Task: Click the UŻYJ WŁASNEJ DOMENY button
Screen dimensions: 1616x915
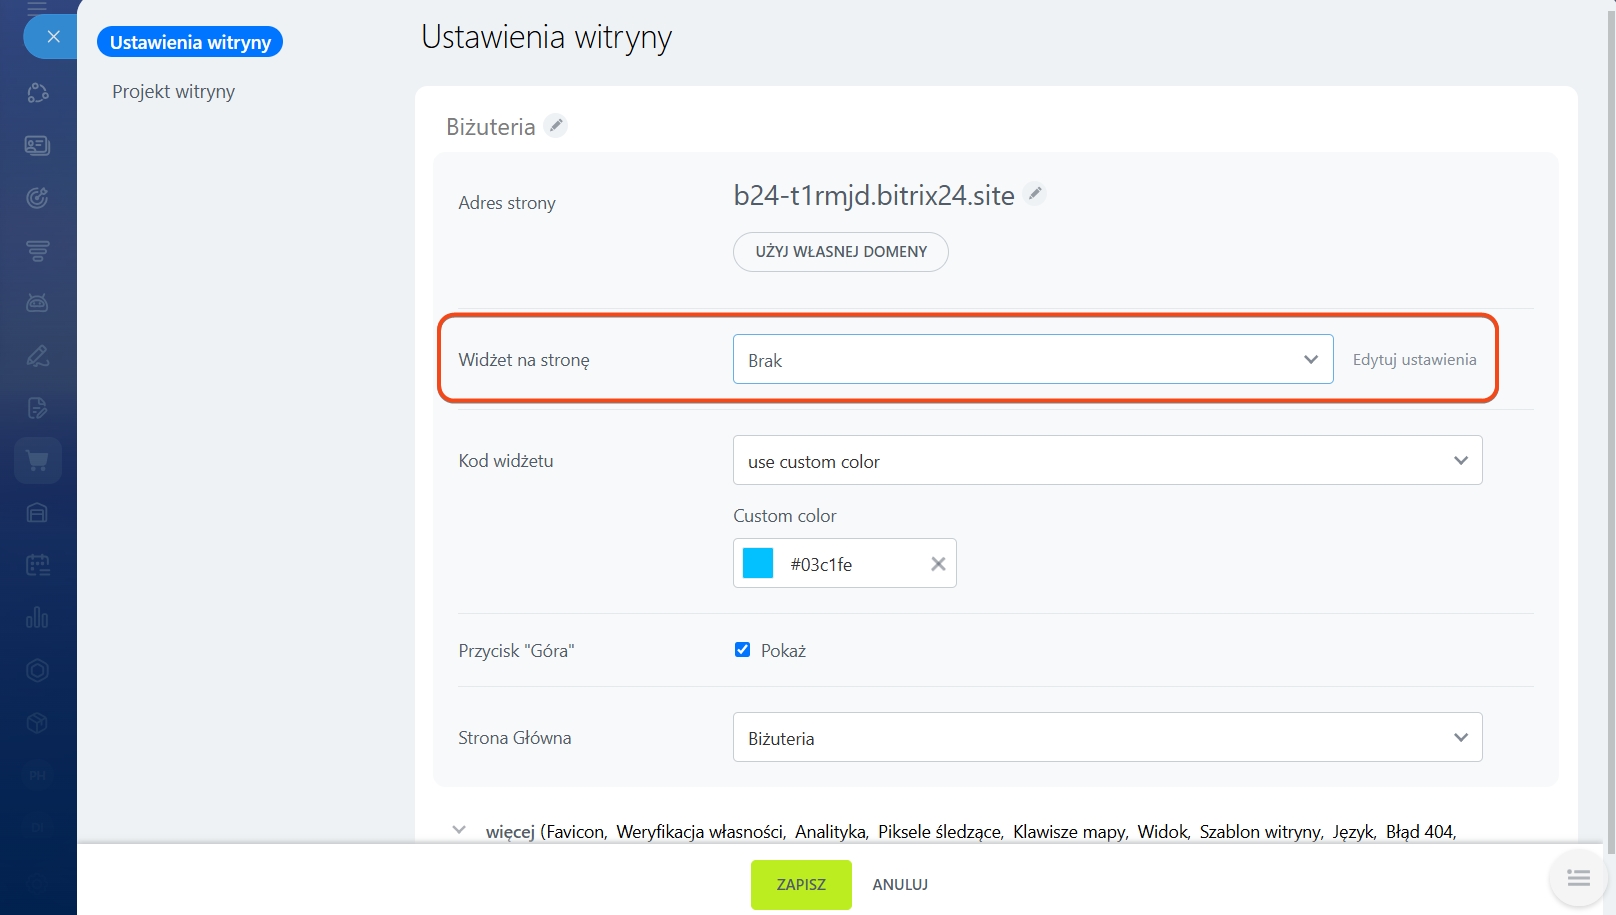Action: (x=840, y=252)
